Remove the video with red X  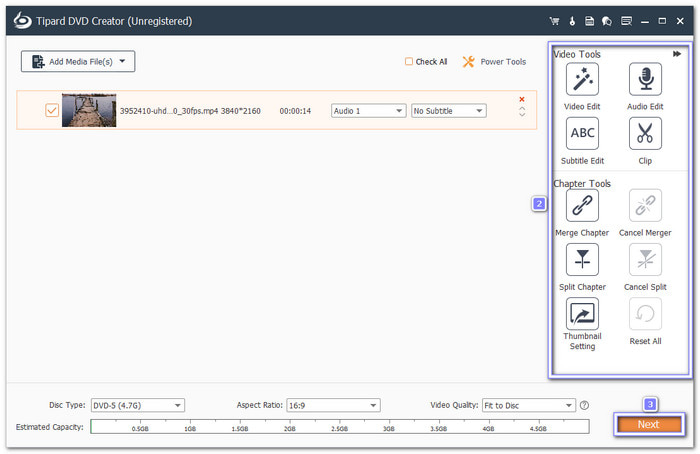point(521,99)
